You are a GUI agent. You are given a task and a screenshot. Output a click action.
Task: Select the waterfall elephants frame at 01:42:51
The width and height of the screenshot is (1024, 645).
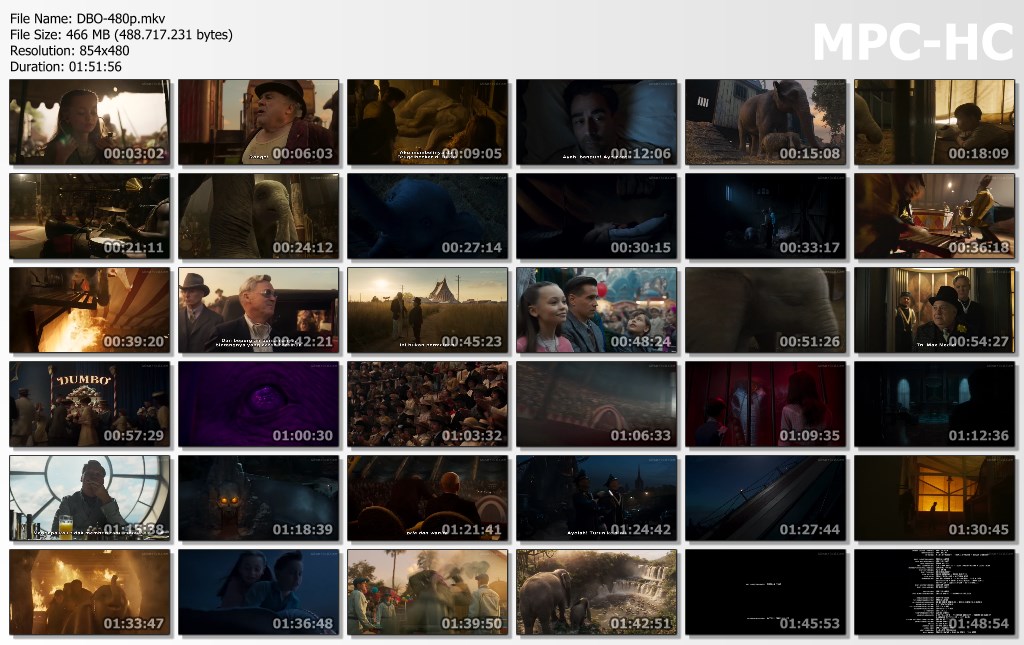597,592
